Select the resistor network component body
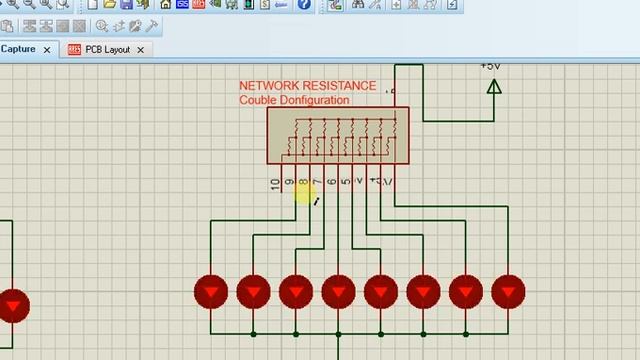Image resolution: width=640 pixels, height=360 pixels. 338,136
